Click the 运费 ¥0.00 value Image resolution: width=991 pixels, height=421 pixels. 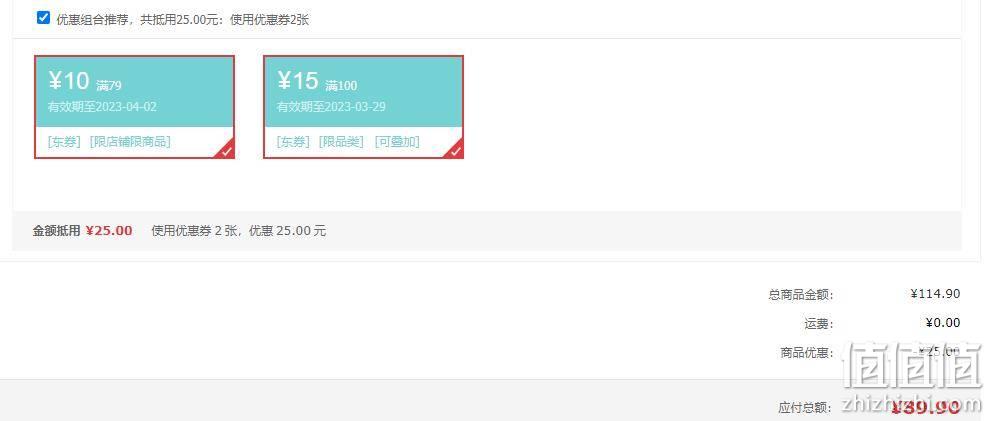click(943, 323)
